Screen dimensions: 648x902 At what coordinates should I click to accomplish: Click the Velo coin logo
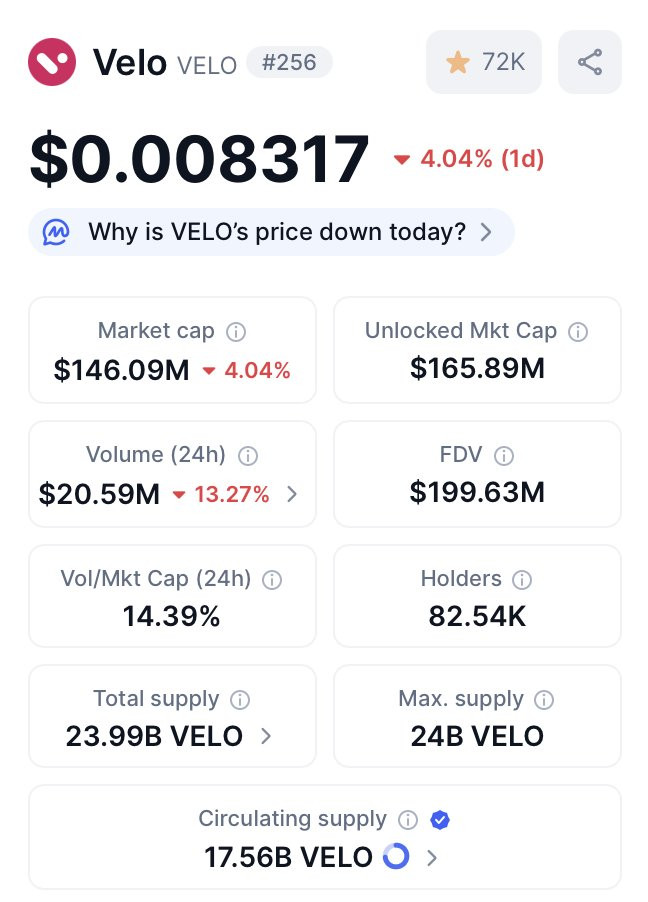click(x=52, y=62)
